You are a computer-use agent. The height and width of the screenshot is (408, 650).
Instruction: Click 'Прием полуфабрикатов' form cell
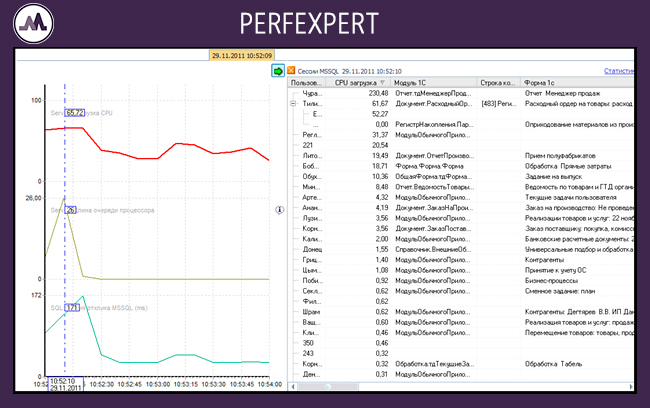pos(560,155)
